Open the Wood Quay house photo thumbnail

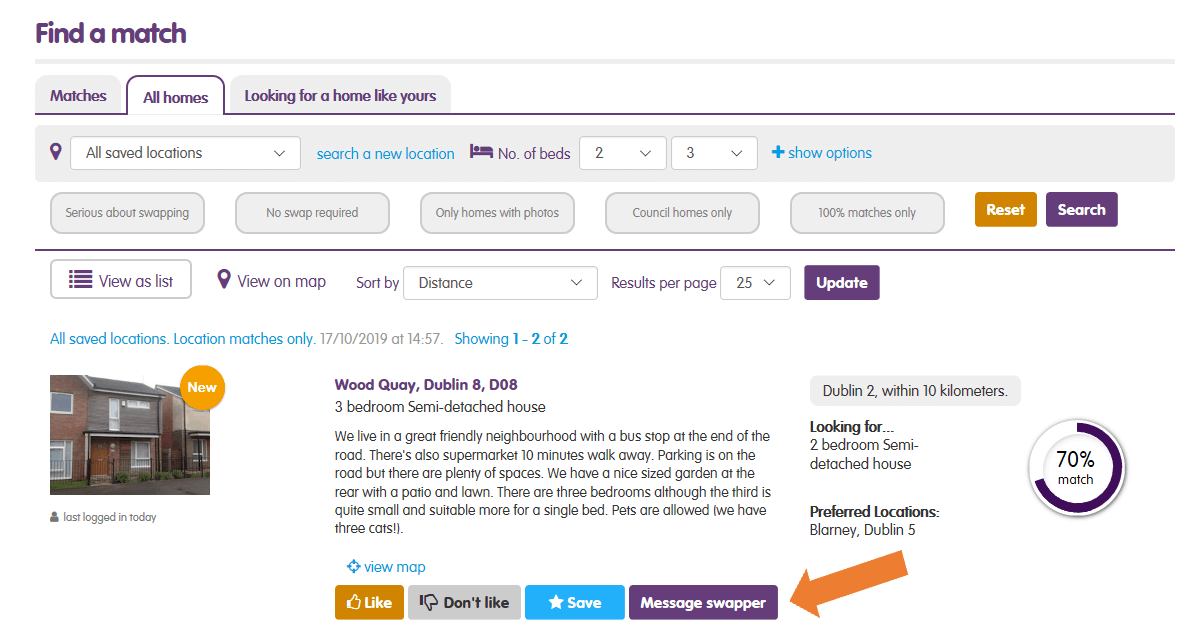pos(130,435)
